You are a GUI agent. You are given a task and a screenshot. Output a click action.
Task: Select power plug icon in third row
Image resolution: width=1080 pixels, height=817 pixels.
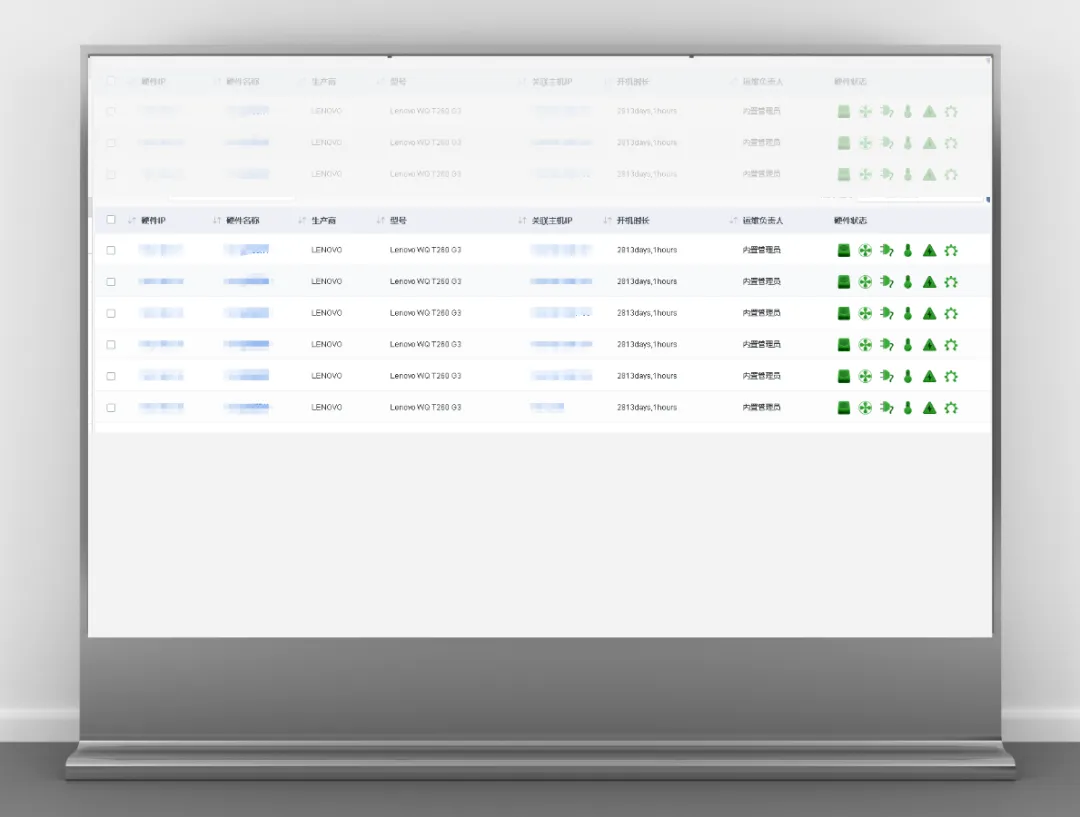[x=886, y=313]
